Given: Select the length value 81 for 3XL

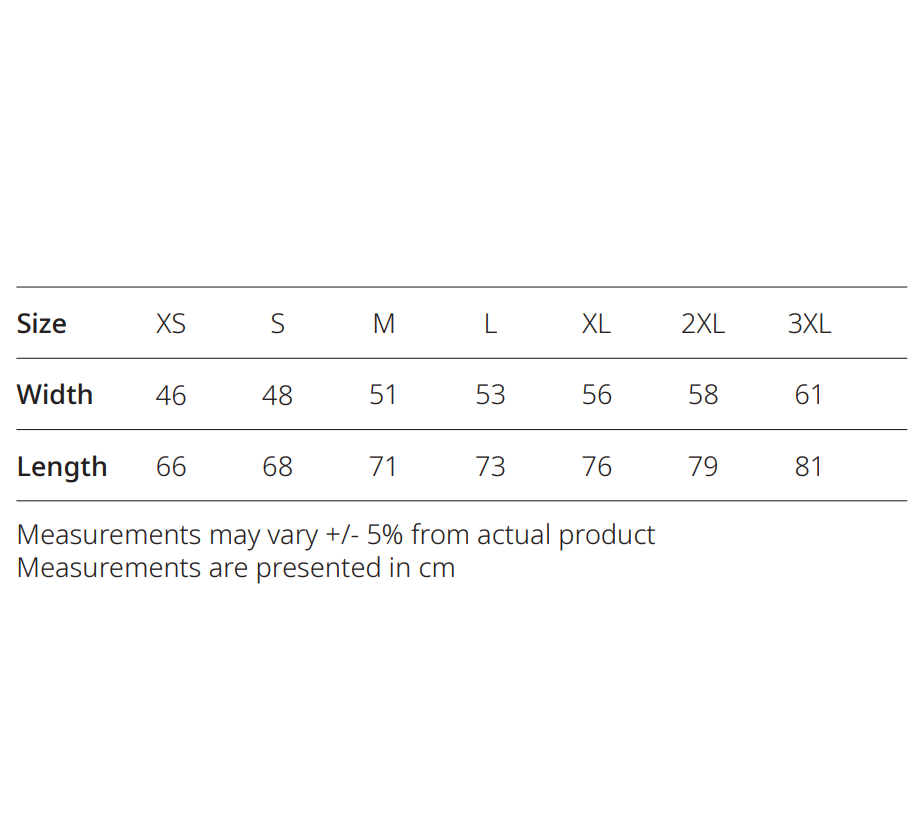Looking at the screenshot, I should 809,467.
